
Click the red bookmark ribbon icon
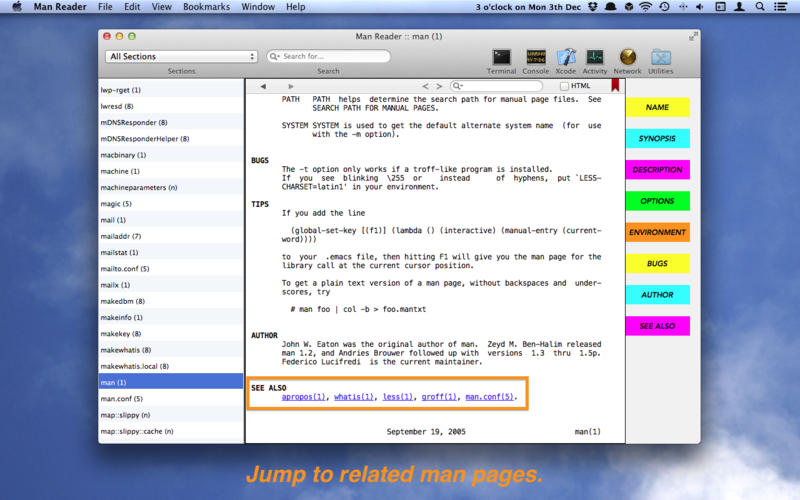pos(615,86)
